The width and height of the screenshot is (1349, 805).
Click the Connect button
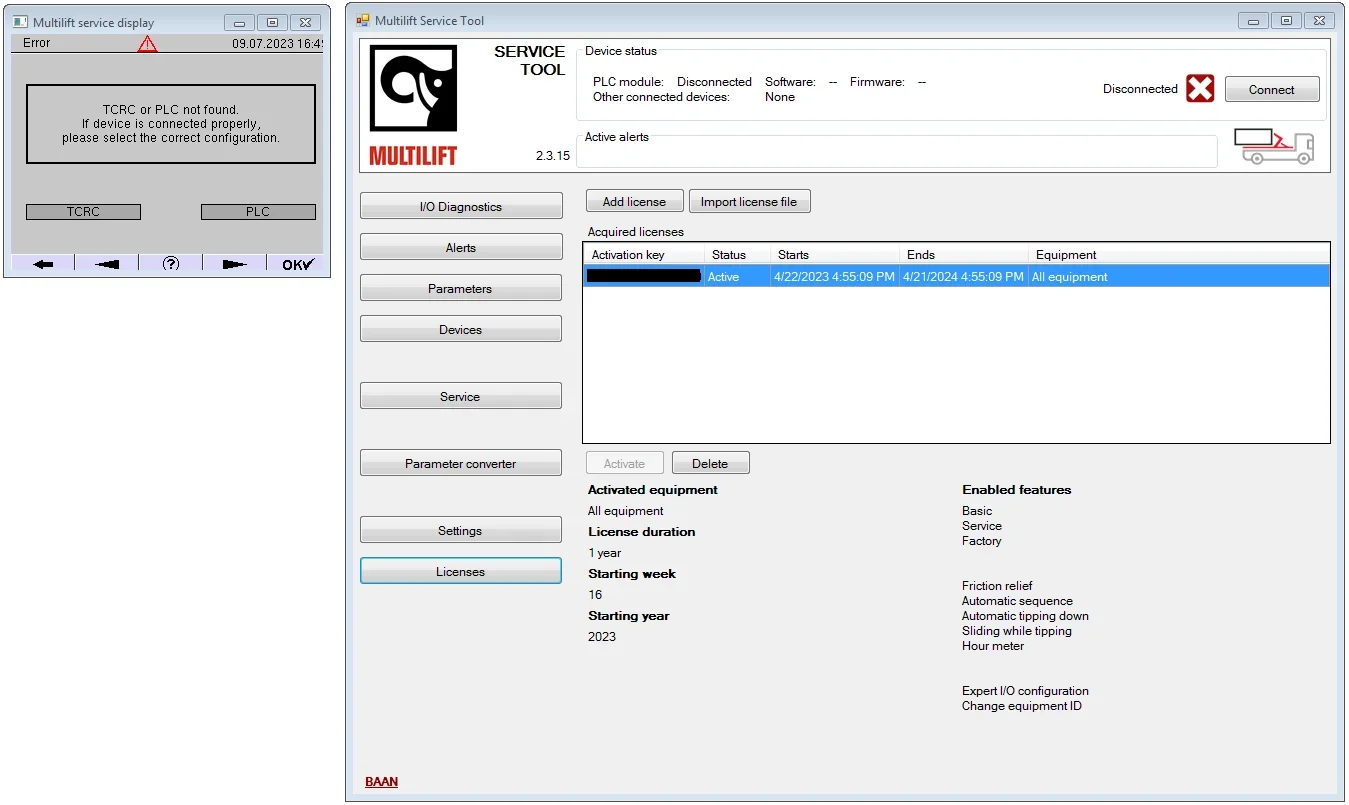pos(1272,89)
